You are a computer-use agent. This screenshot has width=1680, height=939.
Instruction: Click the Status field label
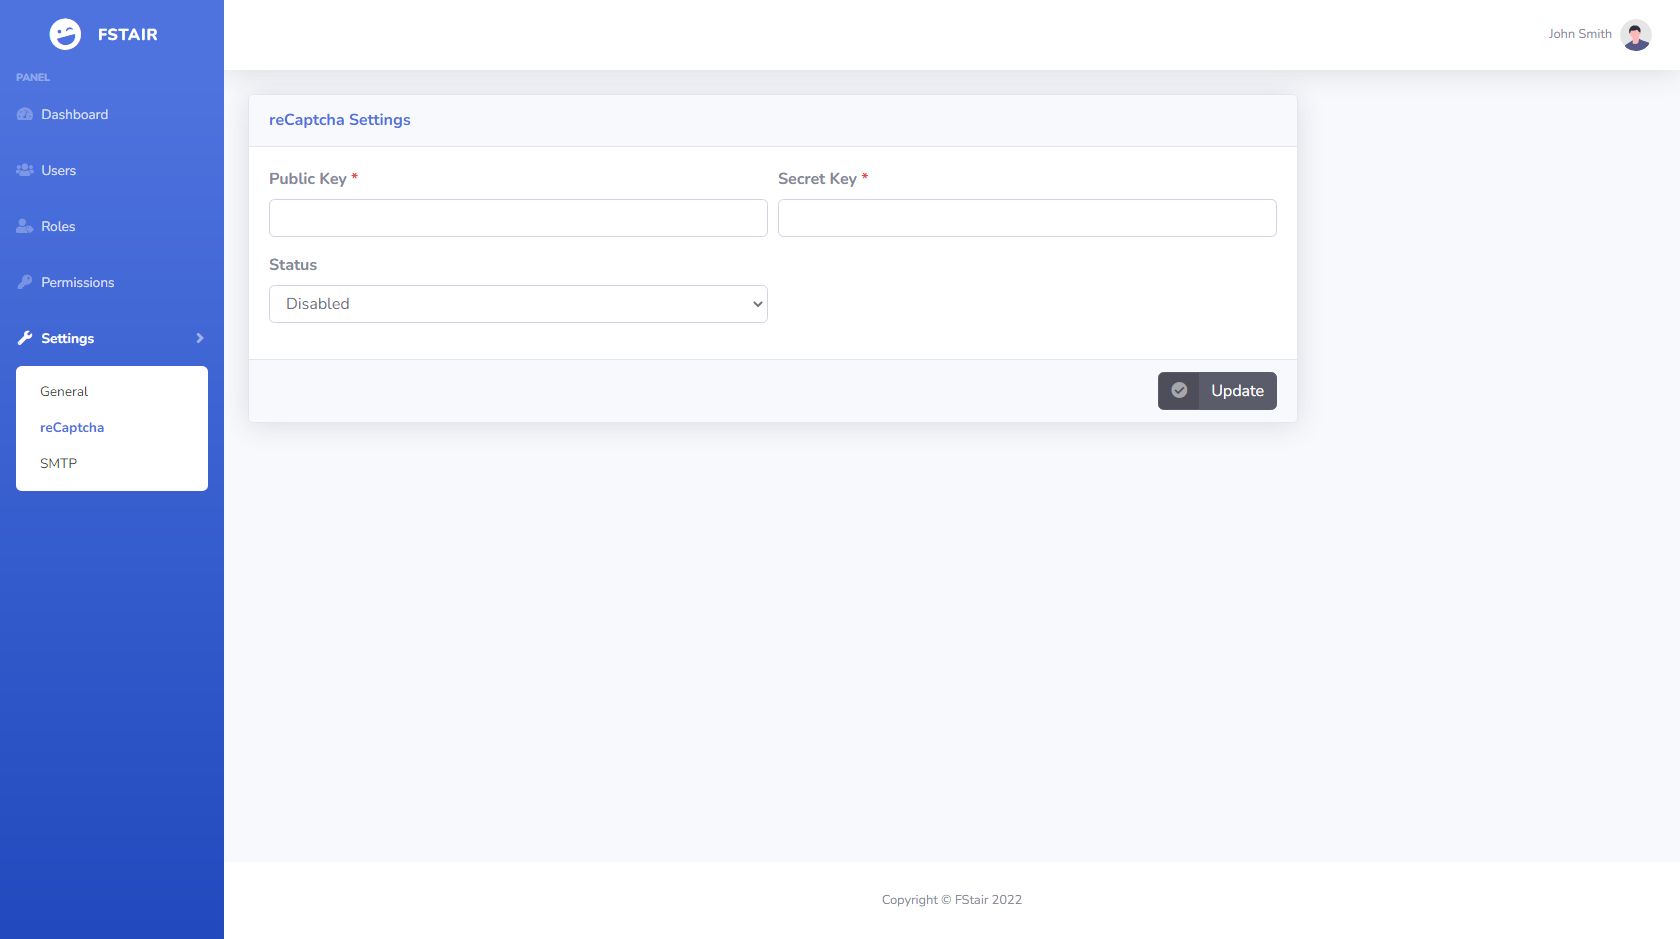[x=293, y=265]
